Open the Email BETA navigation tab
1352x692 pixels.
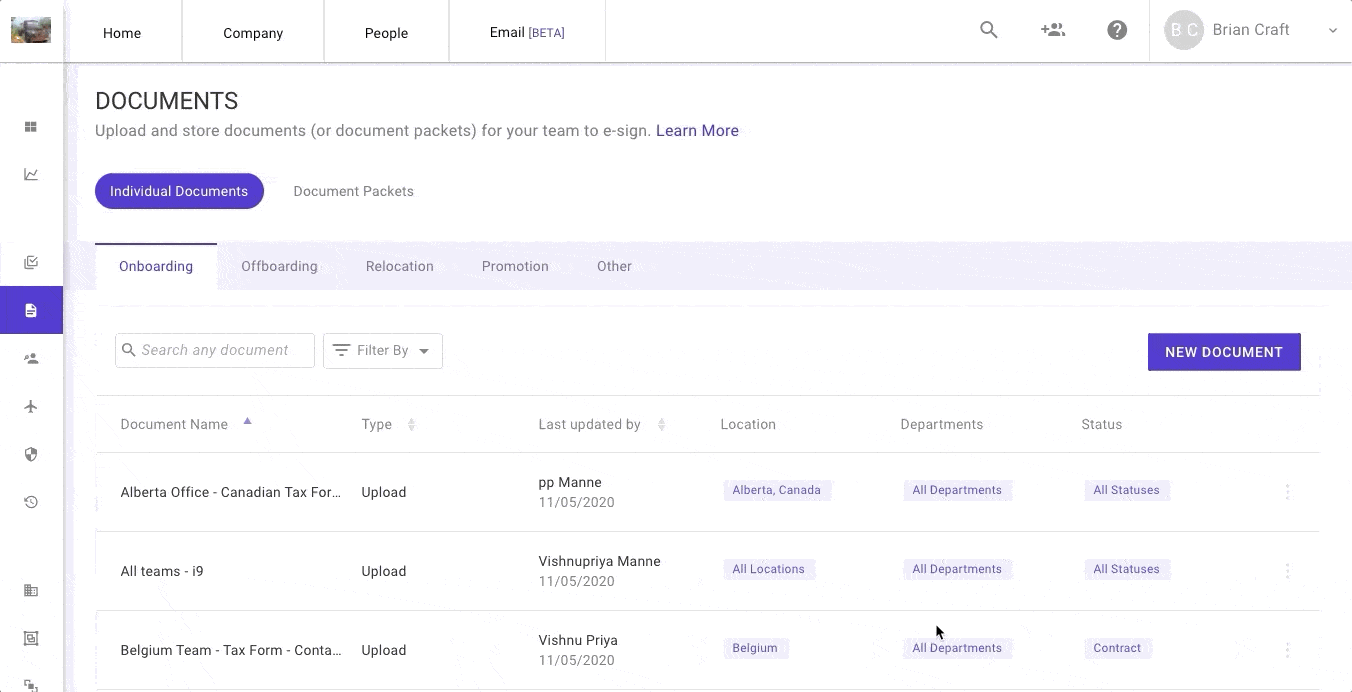pos(527,33)
